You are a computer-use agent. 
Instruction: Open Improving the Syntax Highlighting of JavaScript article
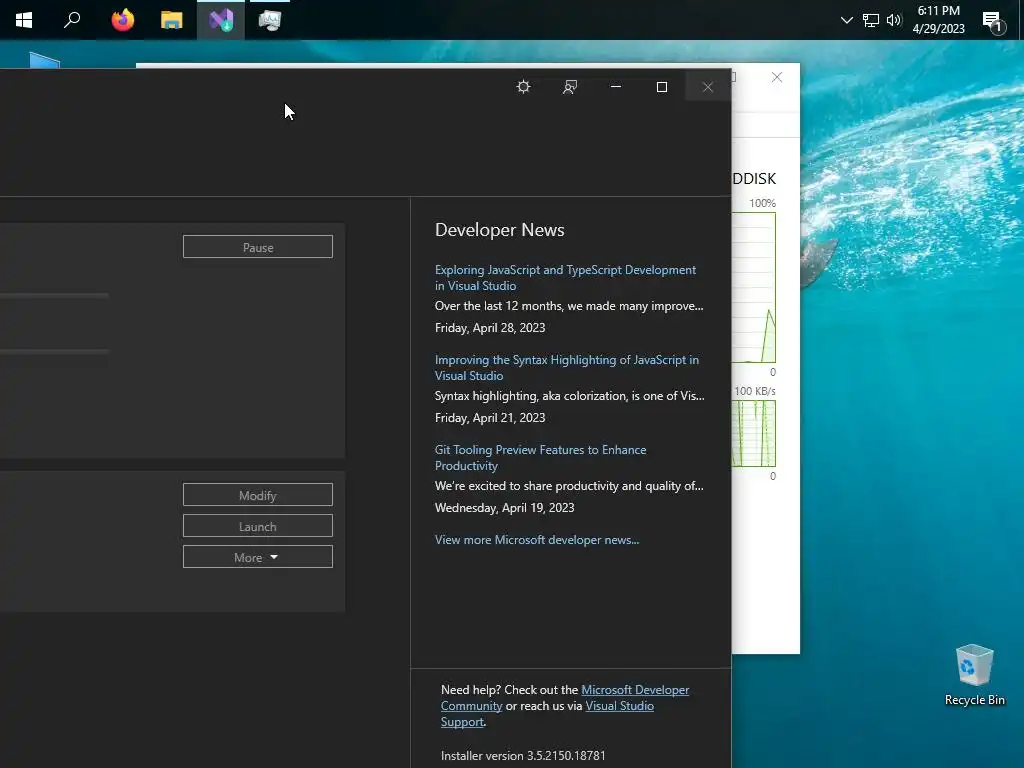(567, 368)
